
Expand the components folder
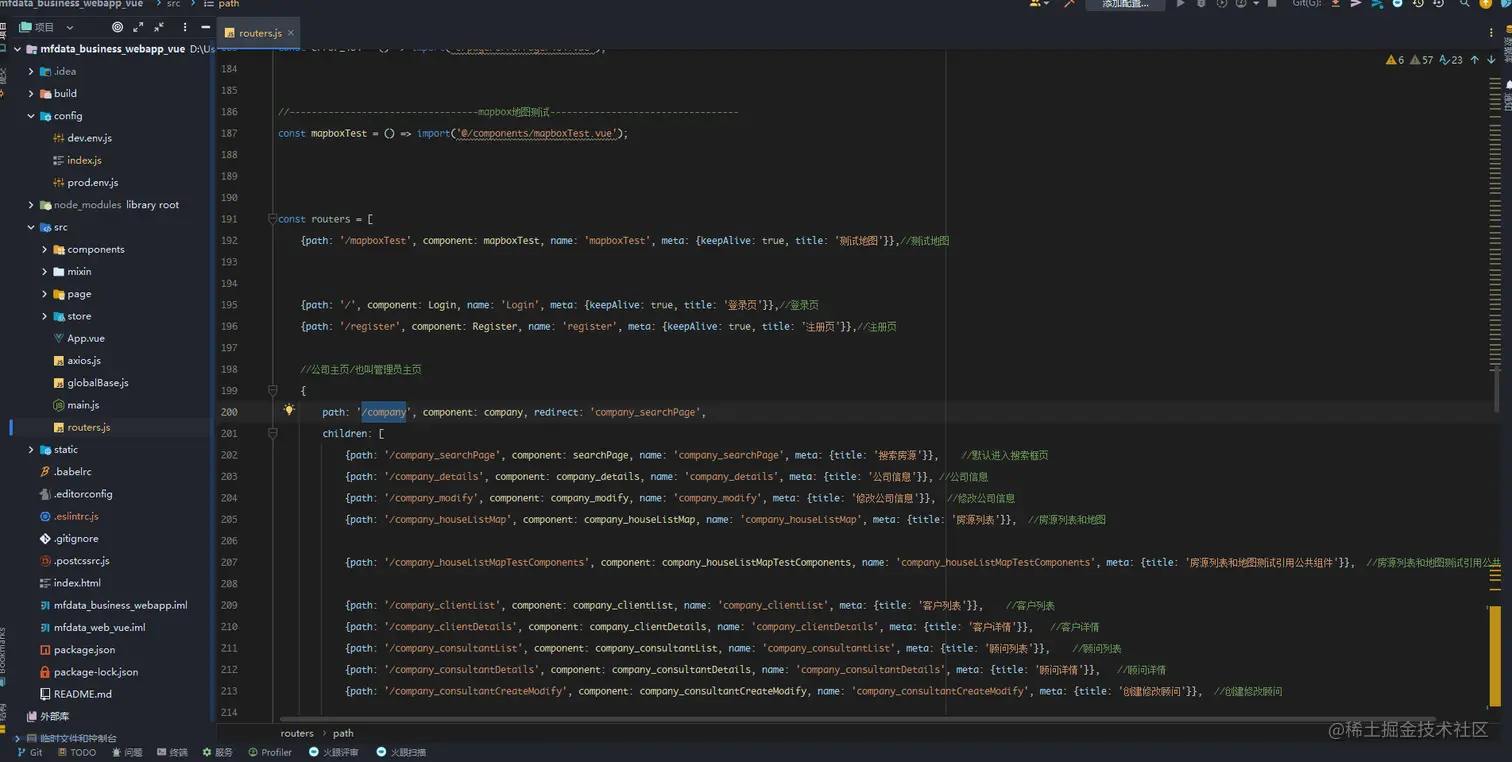pyautogui.click(x=44, y=249)
